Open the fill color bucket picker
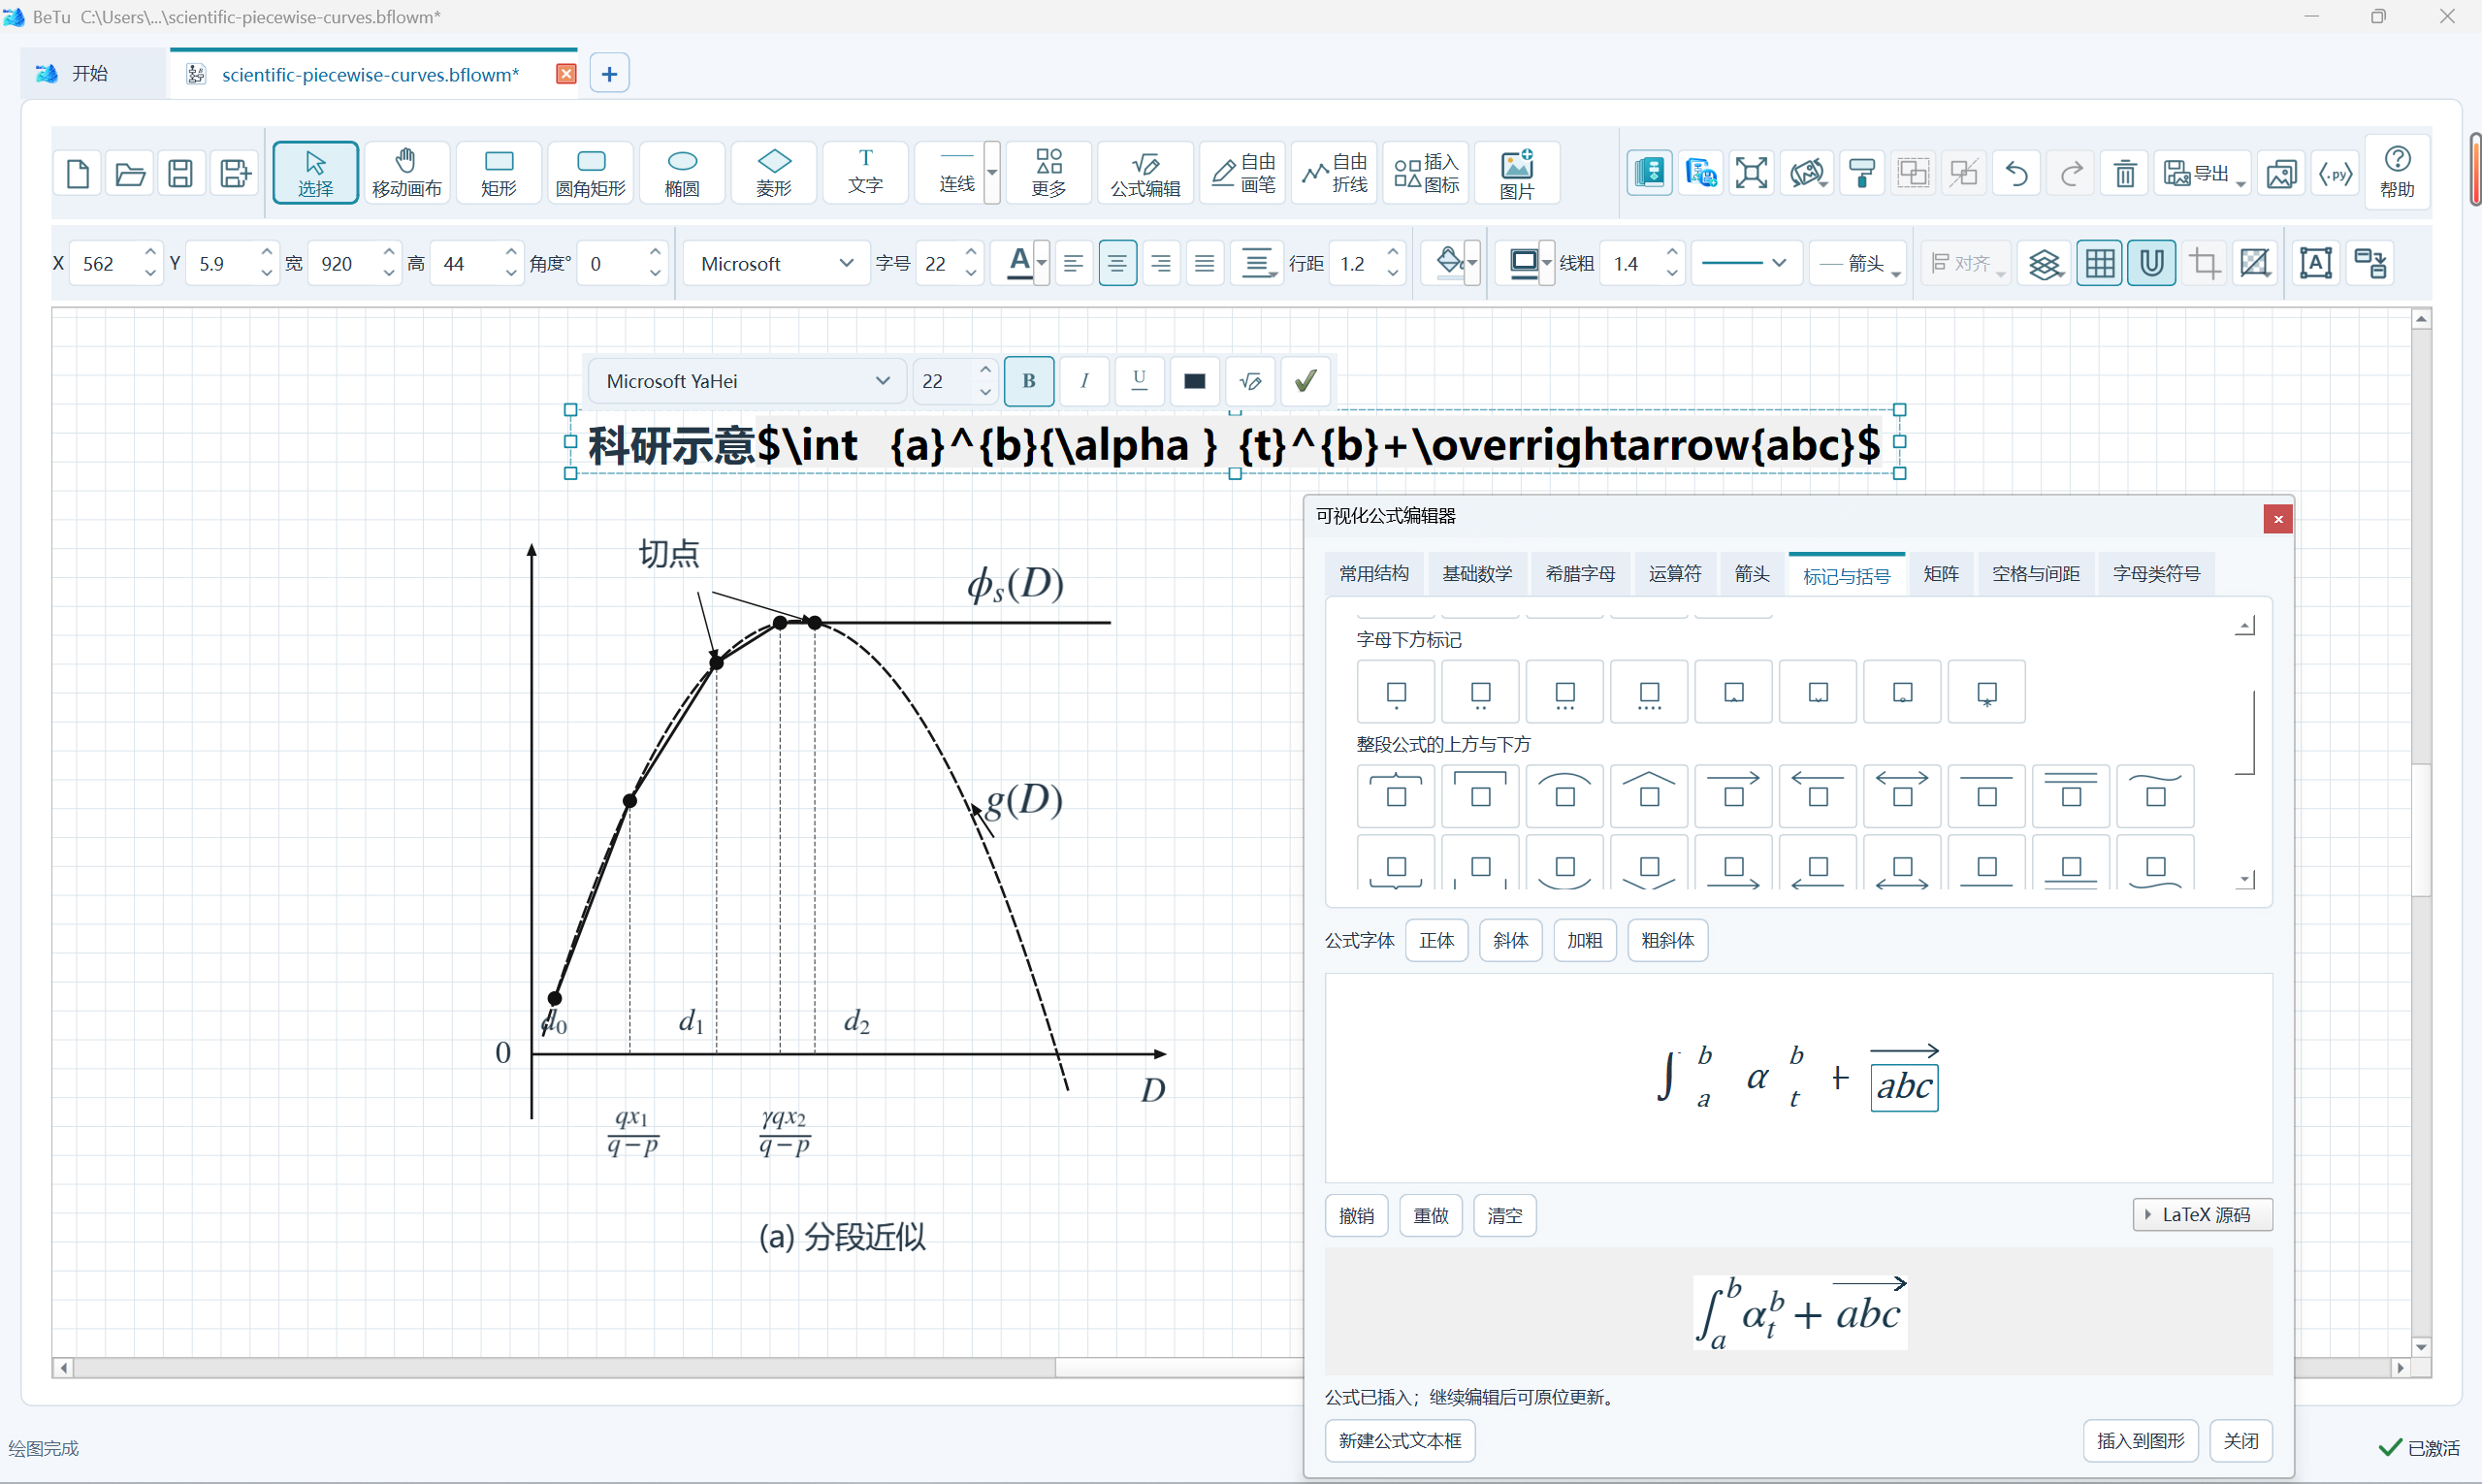The height and width of the screenshot is (1484, 2482). [1450, 264]
